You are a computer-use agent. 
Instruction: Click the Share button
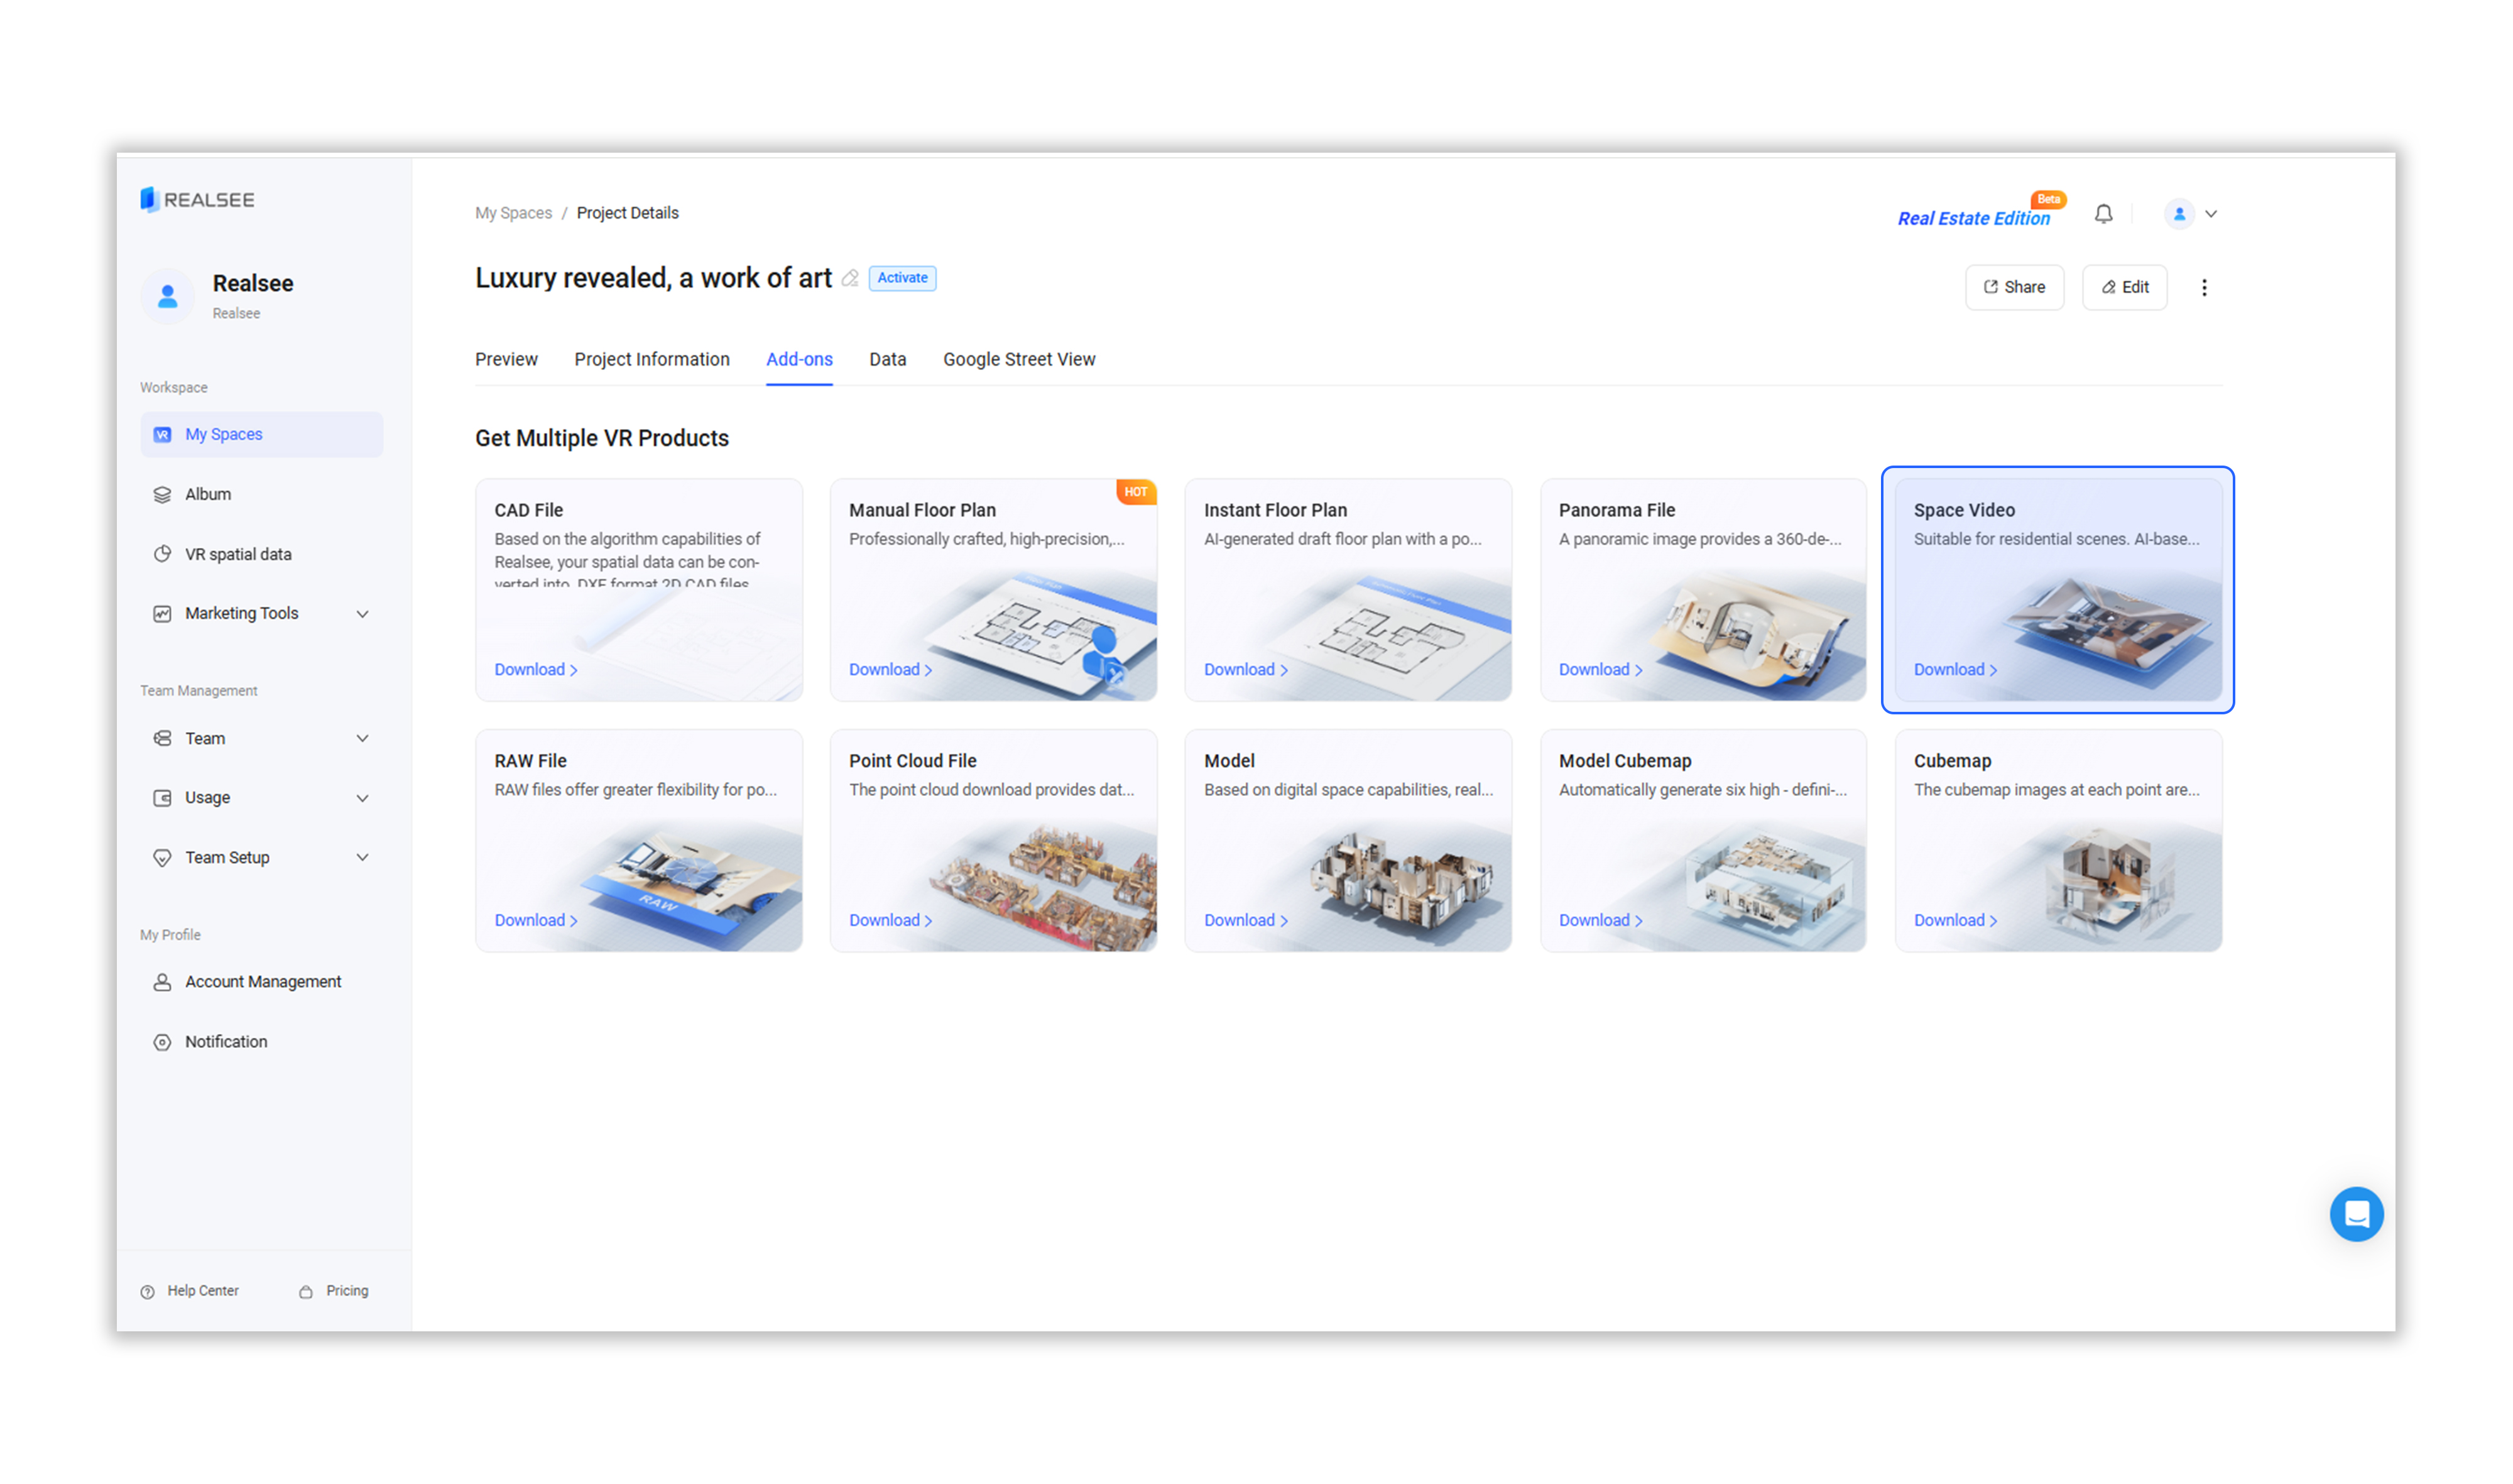coord(2013,288)
